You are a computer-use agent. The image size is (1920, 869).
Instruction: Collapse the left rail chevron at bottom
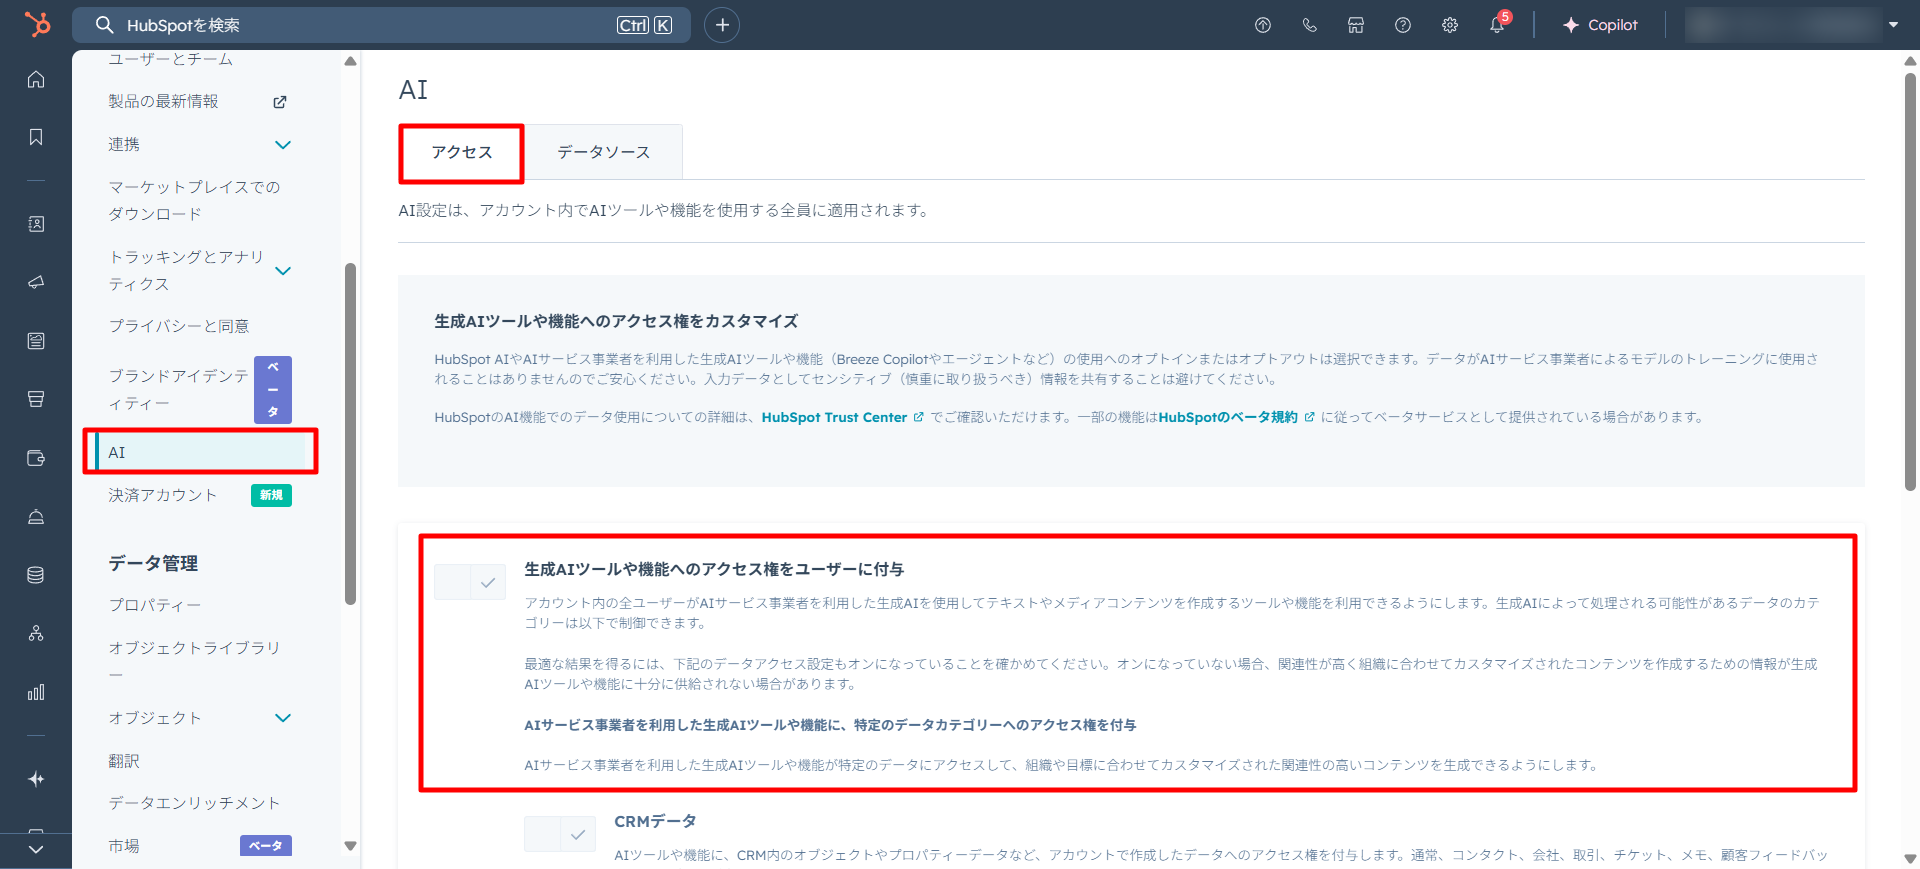coord(36,849)
